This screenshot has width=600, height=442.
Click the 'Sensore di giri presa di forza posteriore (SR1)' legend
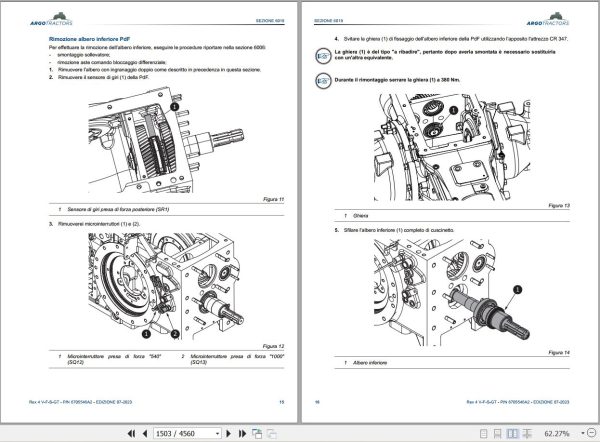click(118, 209)
